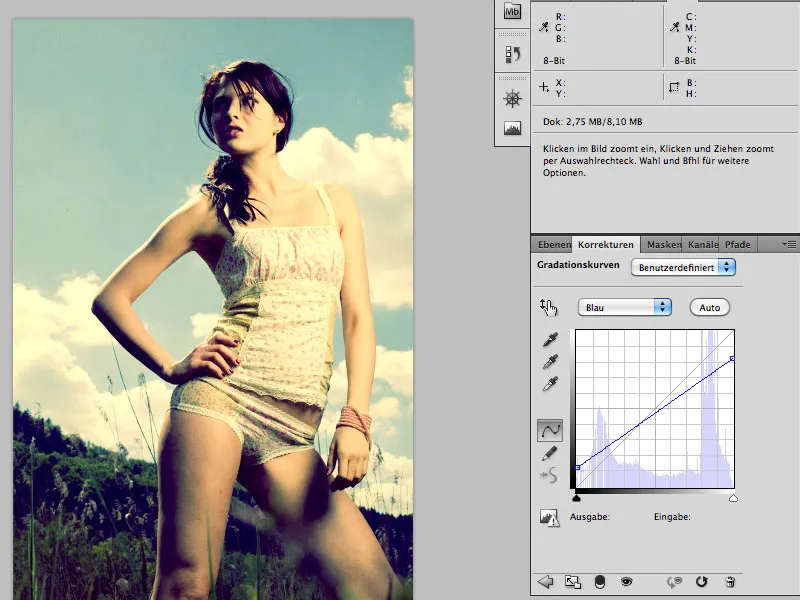Open the Blau channel dropdown
The height and width of the screenshot is (600, 800).
point(625,307)
